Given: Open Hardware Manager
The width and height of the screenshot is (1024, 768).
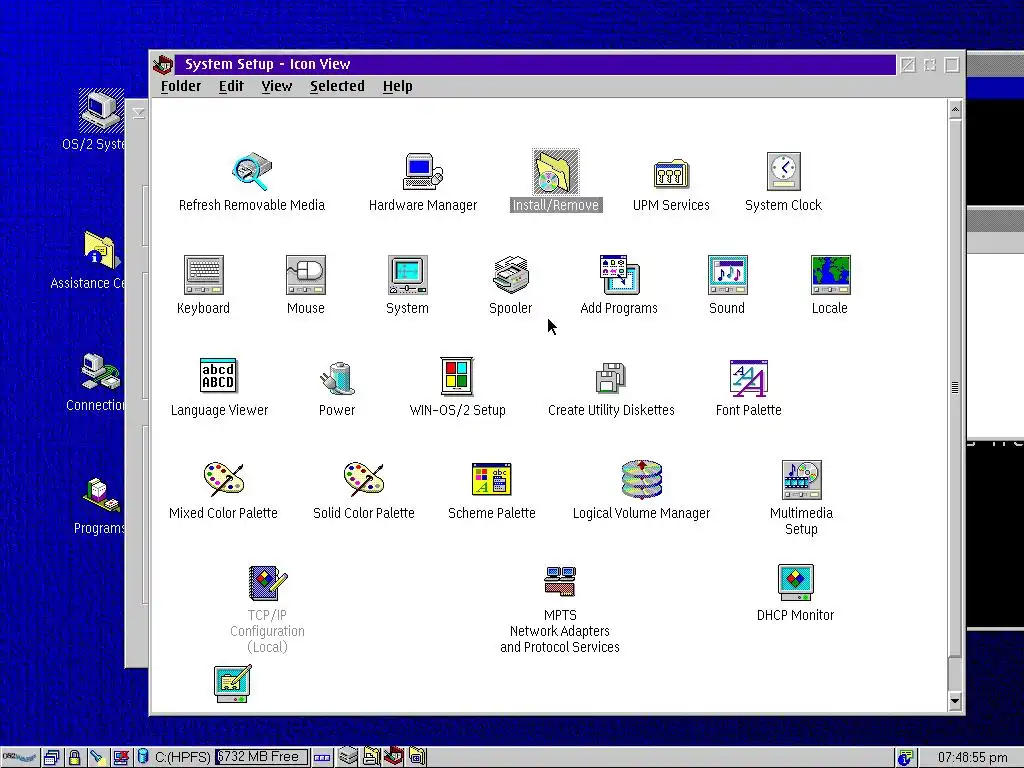Looking at the screenshot, I should point(423,172).
